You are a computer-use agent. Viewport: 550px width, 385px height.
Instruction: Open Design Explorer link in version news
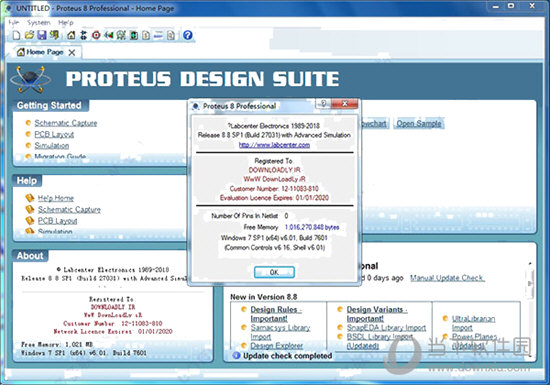coord(276,346)
